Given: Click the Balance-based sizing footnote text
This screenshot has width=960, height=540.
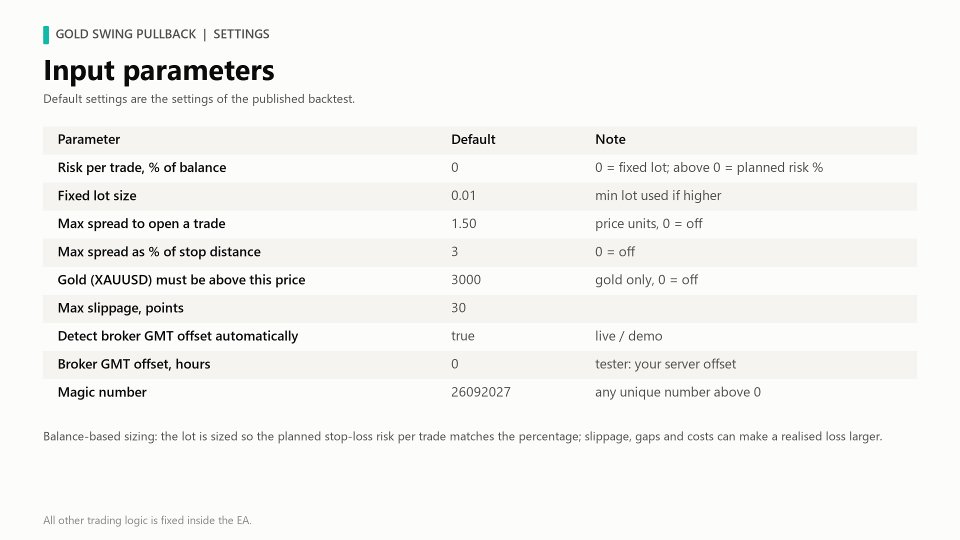Looking at the screenshot, I should [x=462, y=437].
